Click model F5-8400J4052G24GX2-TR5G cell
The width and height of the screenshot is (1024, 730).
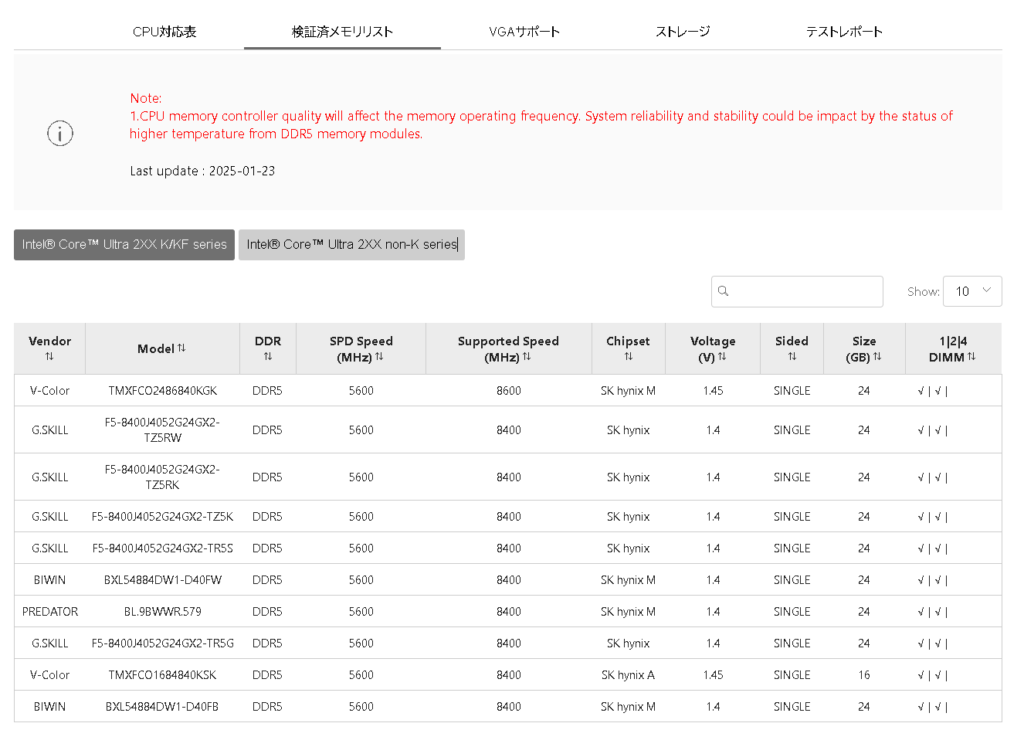(163, 644)
